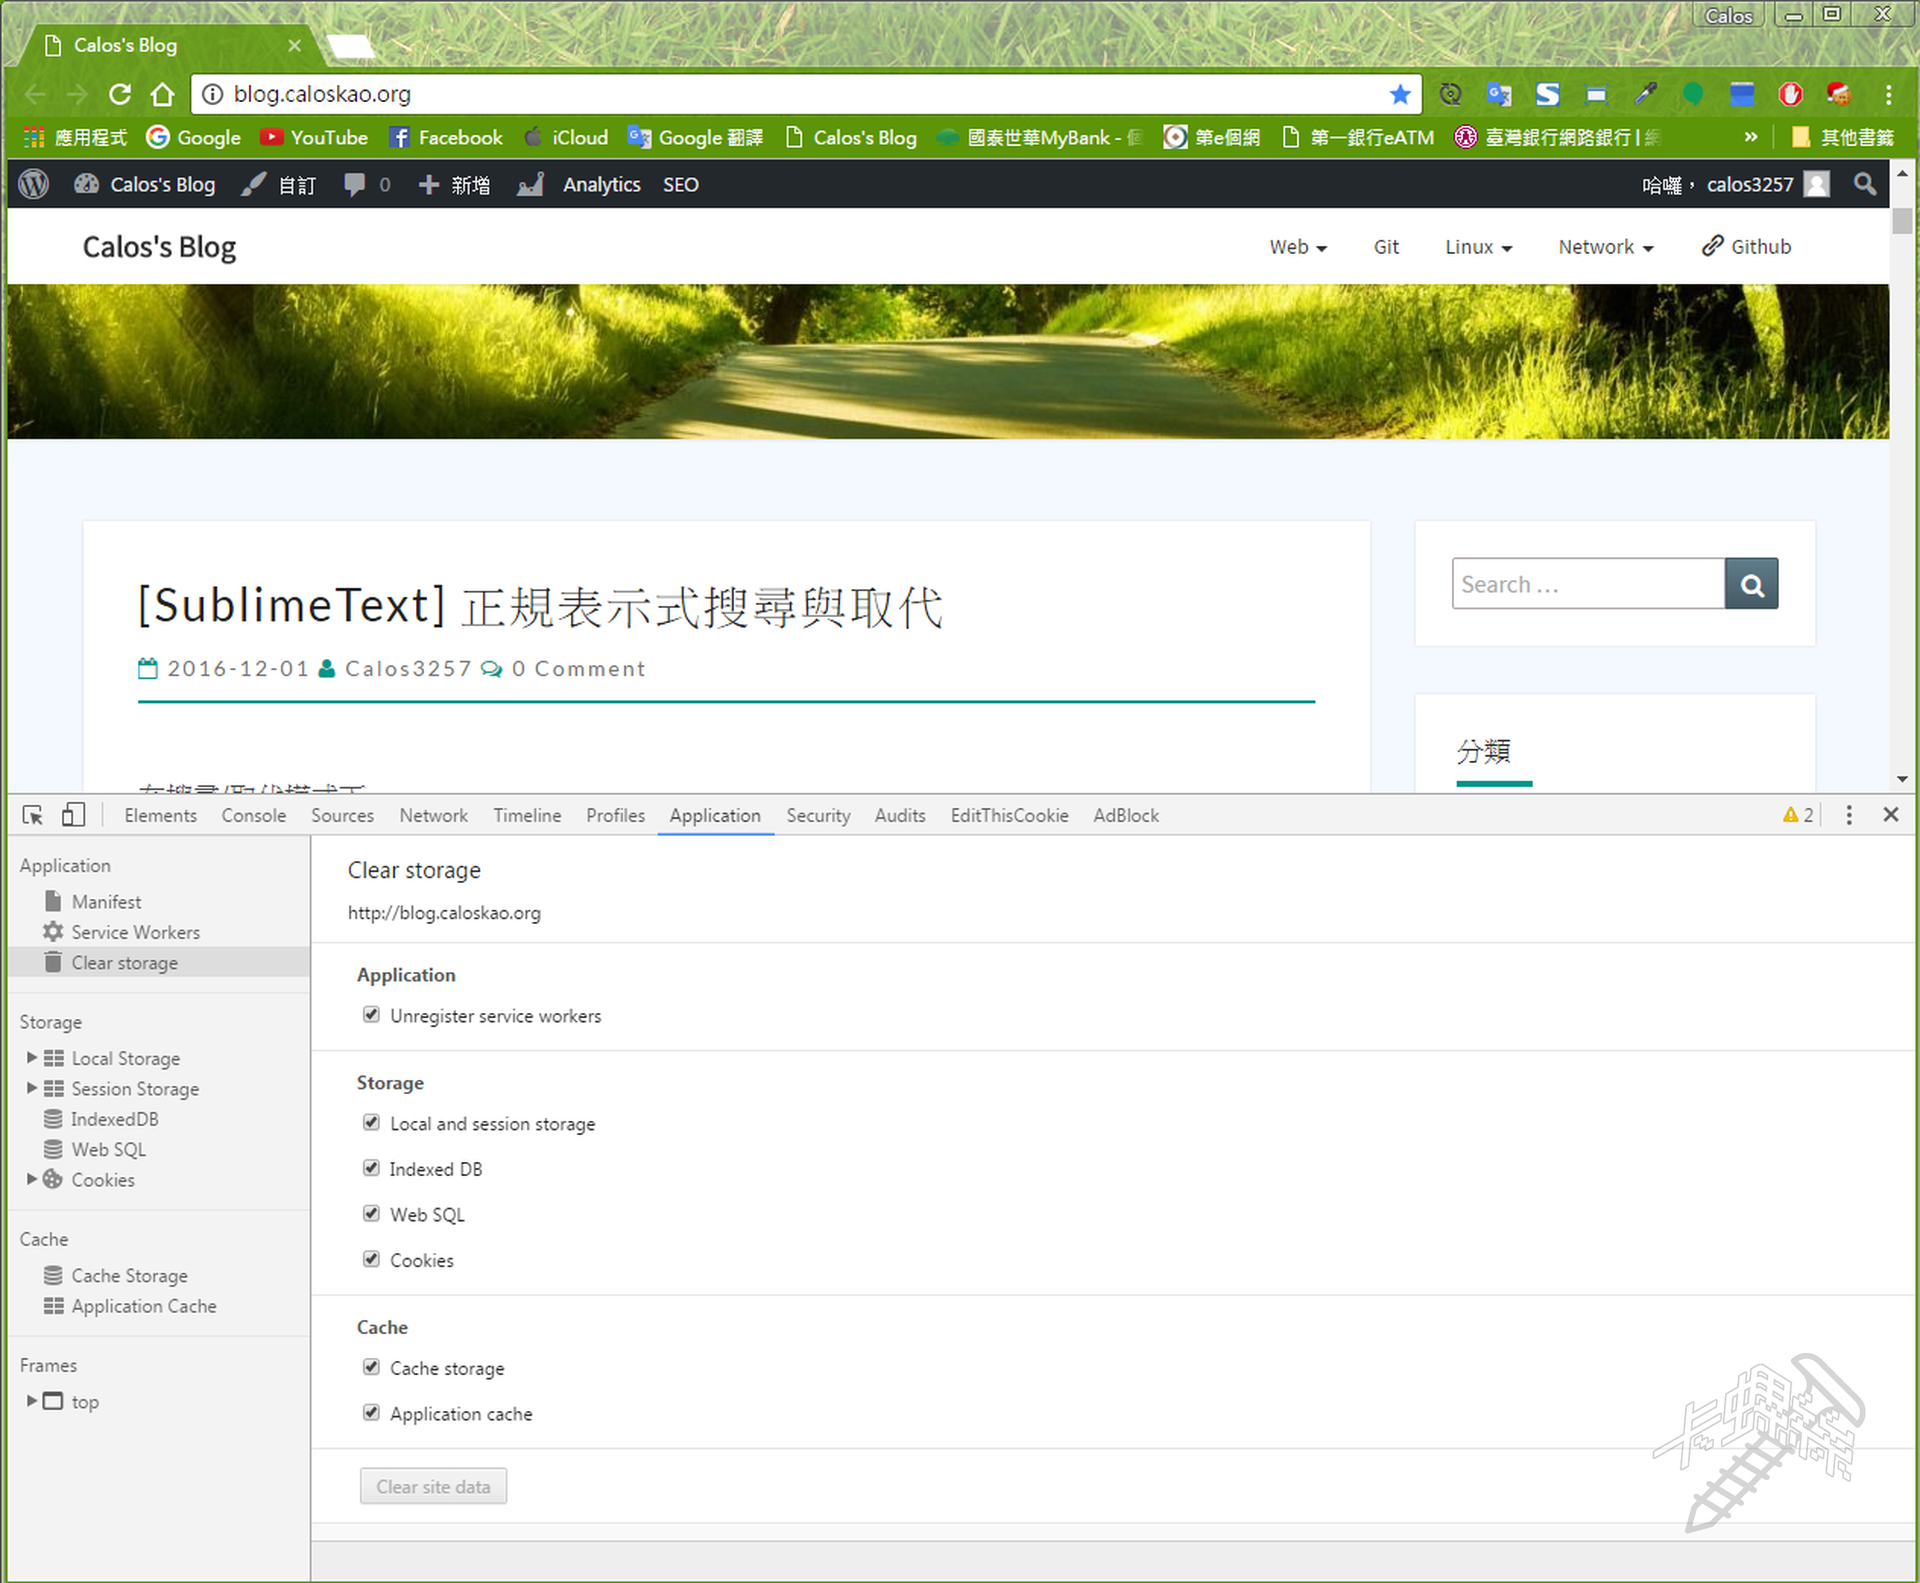The width and height of the screenshot is (1920, 1583).
Task: Click the home icon in the browser toolbar
Action: 162,94
